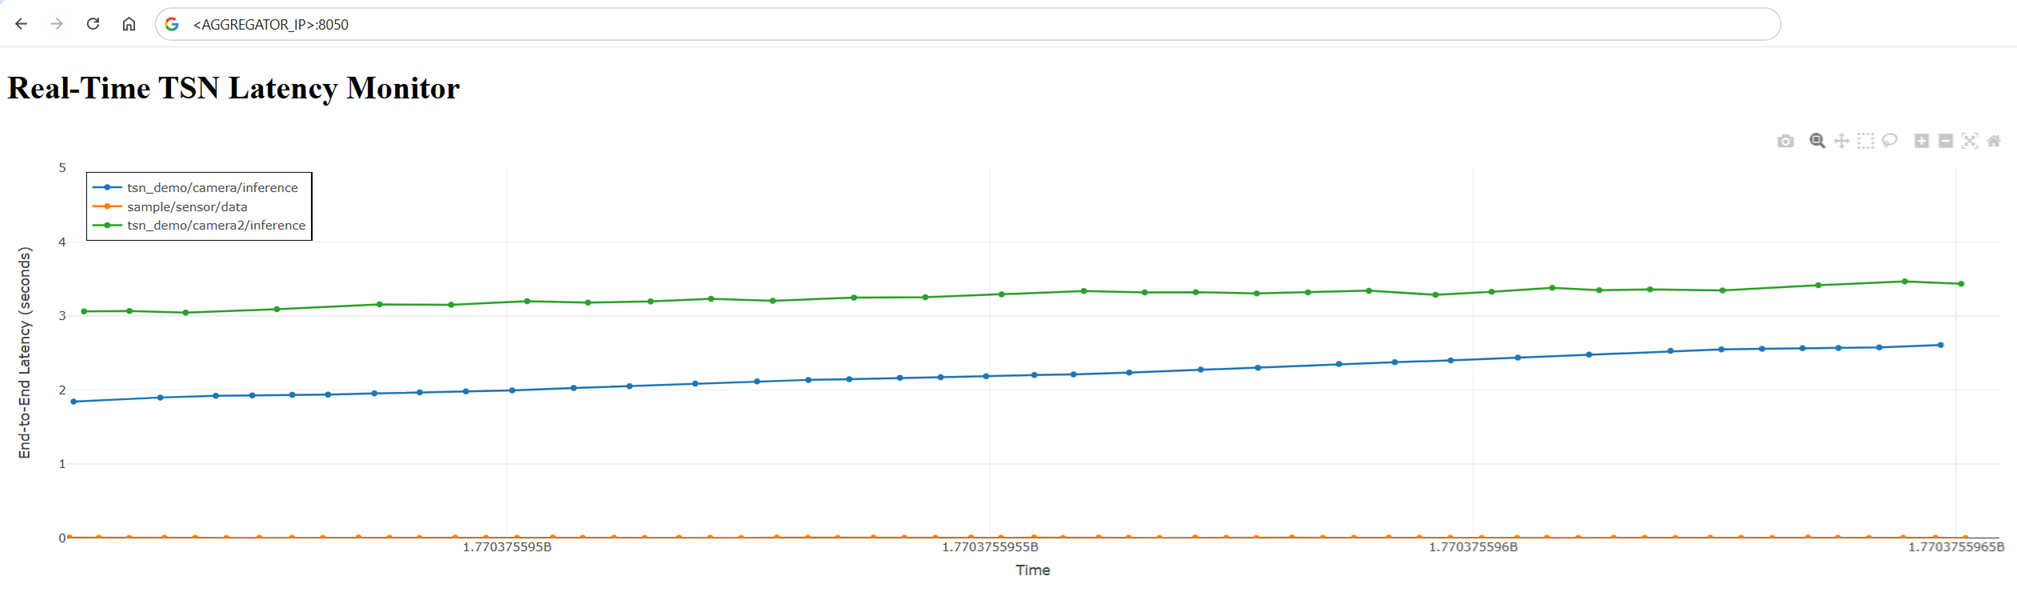The width and height of the screenshot is (2017, 598).
Task: Reload the page in the browser
Action: [93, 24]
